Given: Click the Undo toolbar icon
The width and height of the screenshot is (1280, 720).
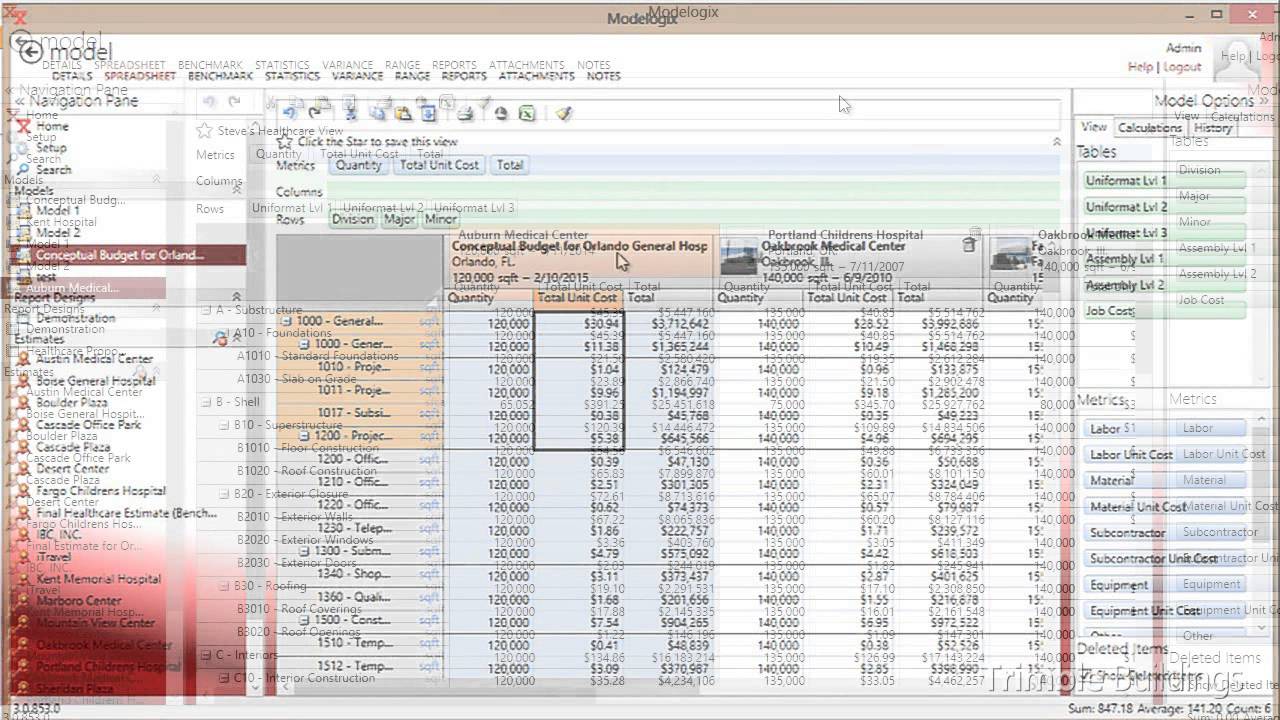Looking at the screenshot, I should pyautogui.click(x=289, y=113).
